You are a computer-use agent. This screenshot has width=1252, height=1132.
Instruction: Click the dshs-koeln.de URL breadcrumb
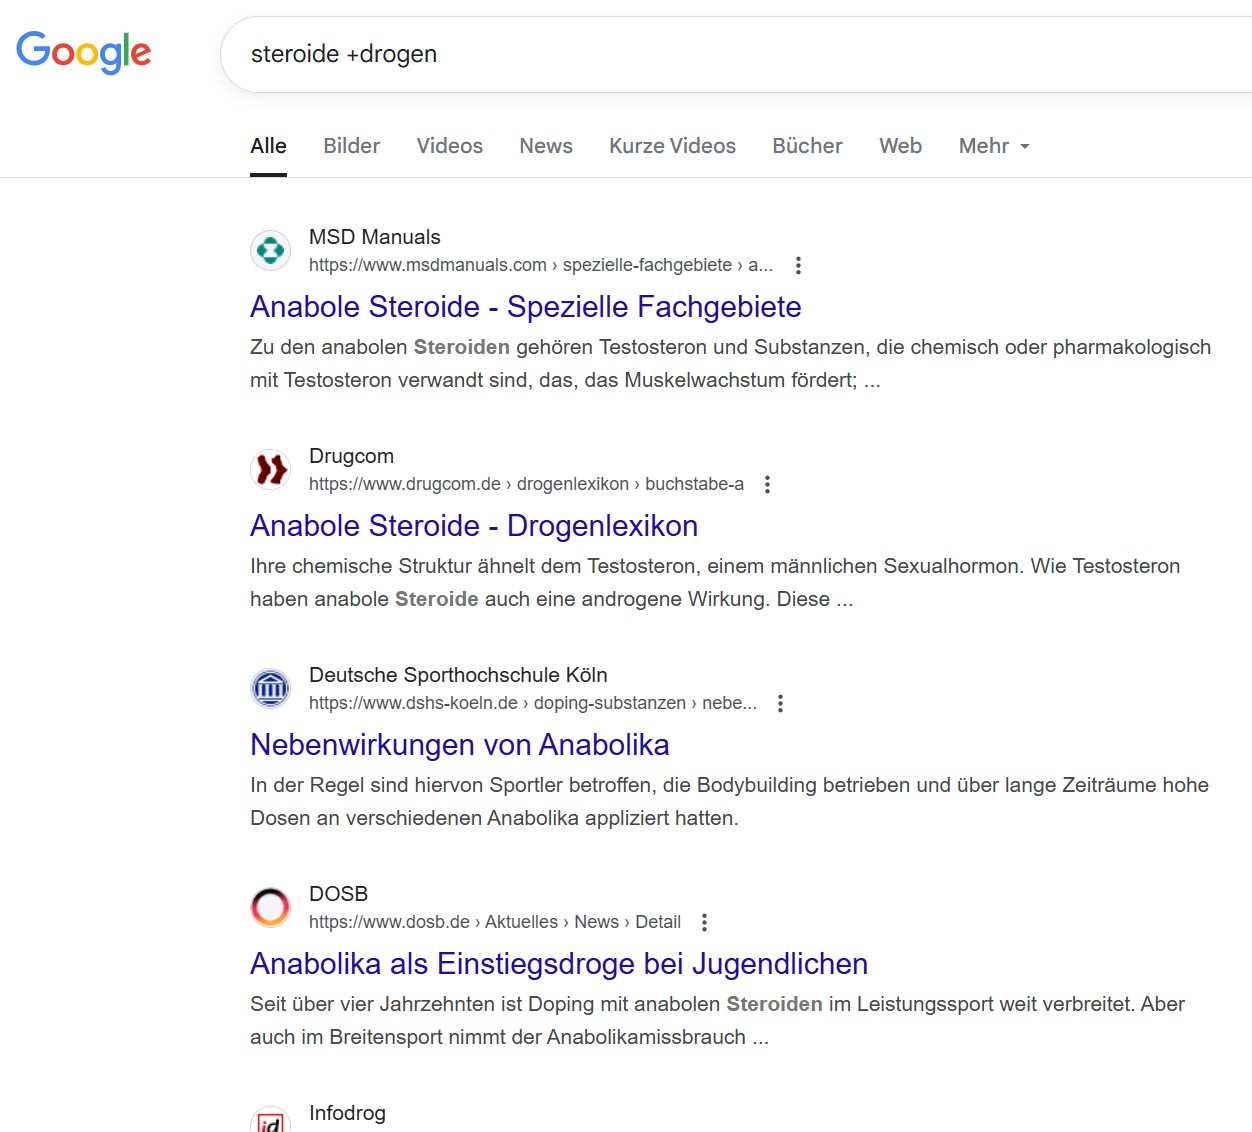point(533,703)
